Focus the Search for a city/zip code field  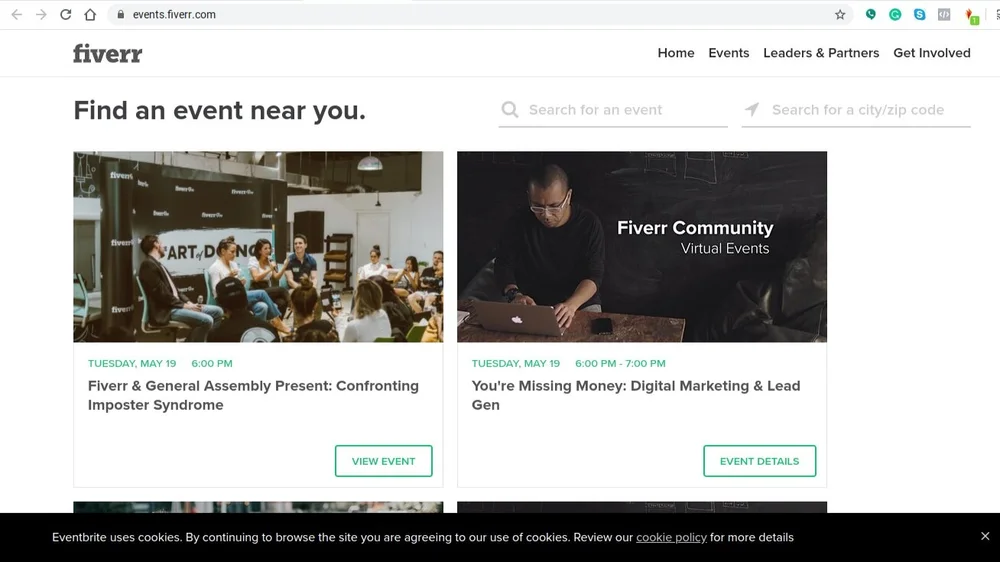pyautogui.click(x=856, y=110)
